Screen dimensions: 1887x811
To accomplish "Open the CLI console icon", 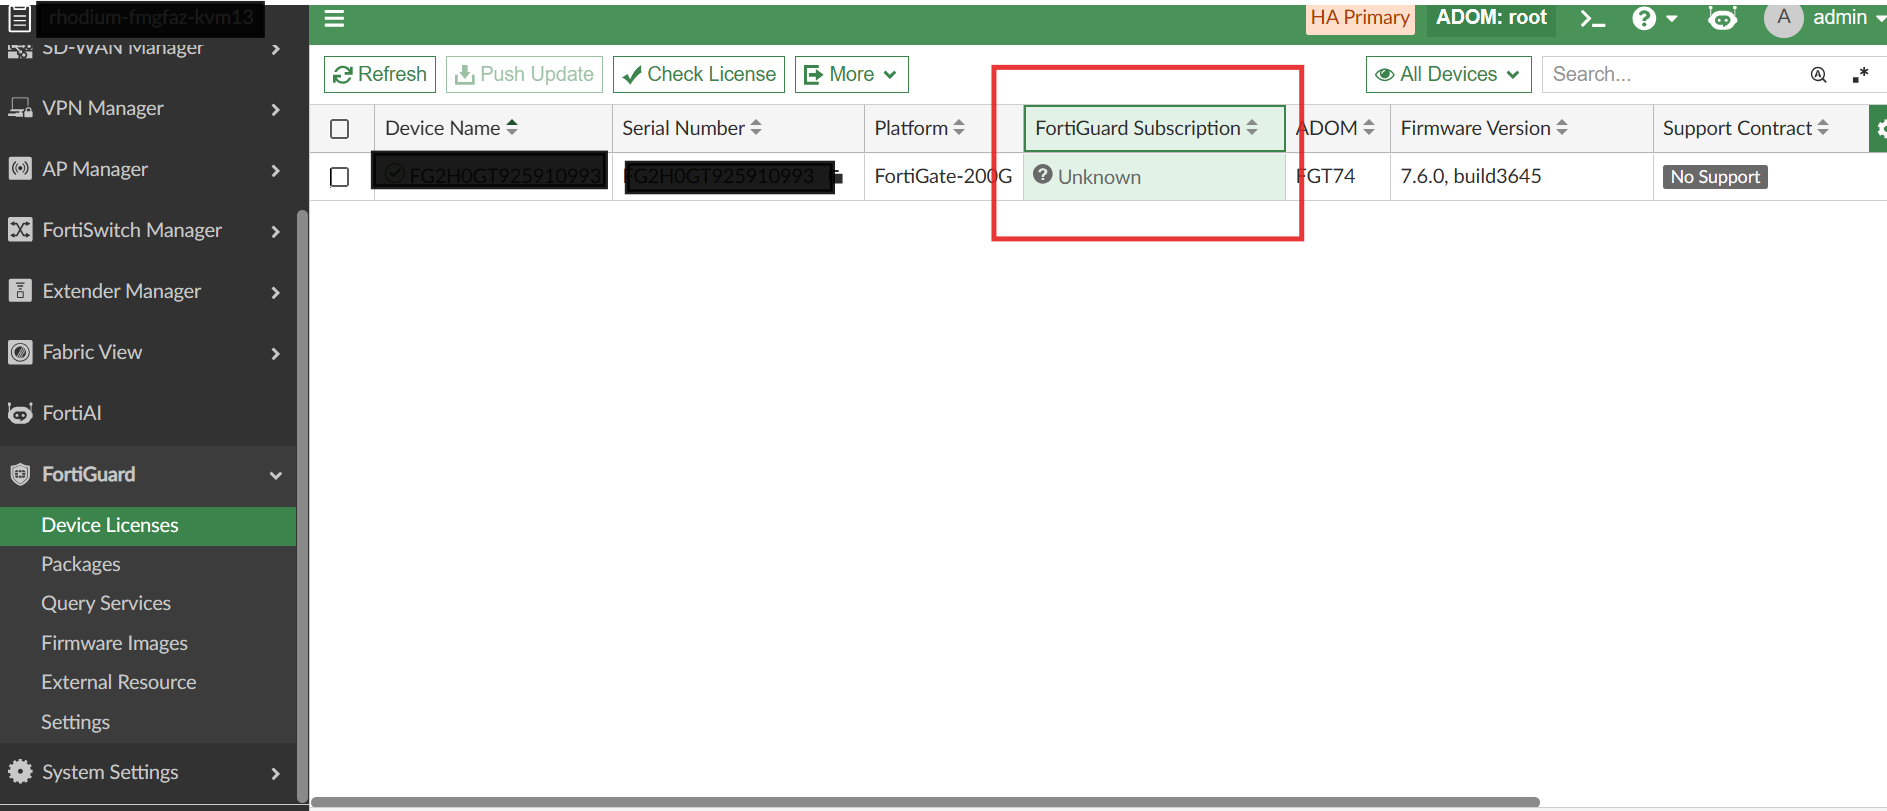I will click(x=1592, y=19).
